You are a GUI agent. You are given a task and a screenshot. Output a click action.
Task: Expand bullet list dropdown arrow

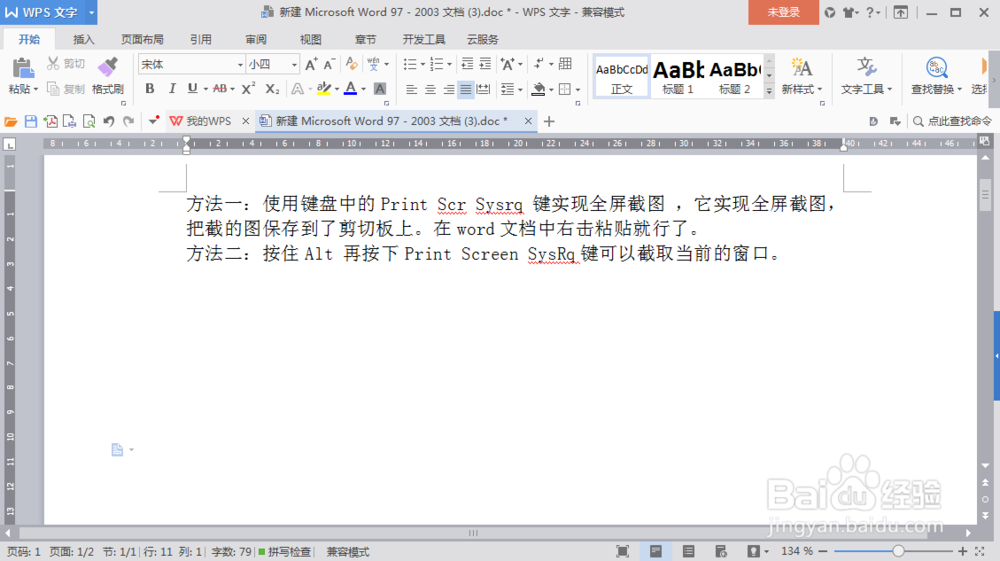pos(423,64)
